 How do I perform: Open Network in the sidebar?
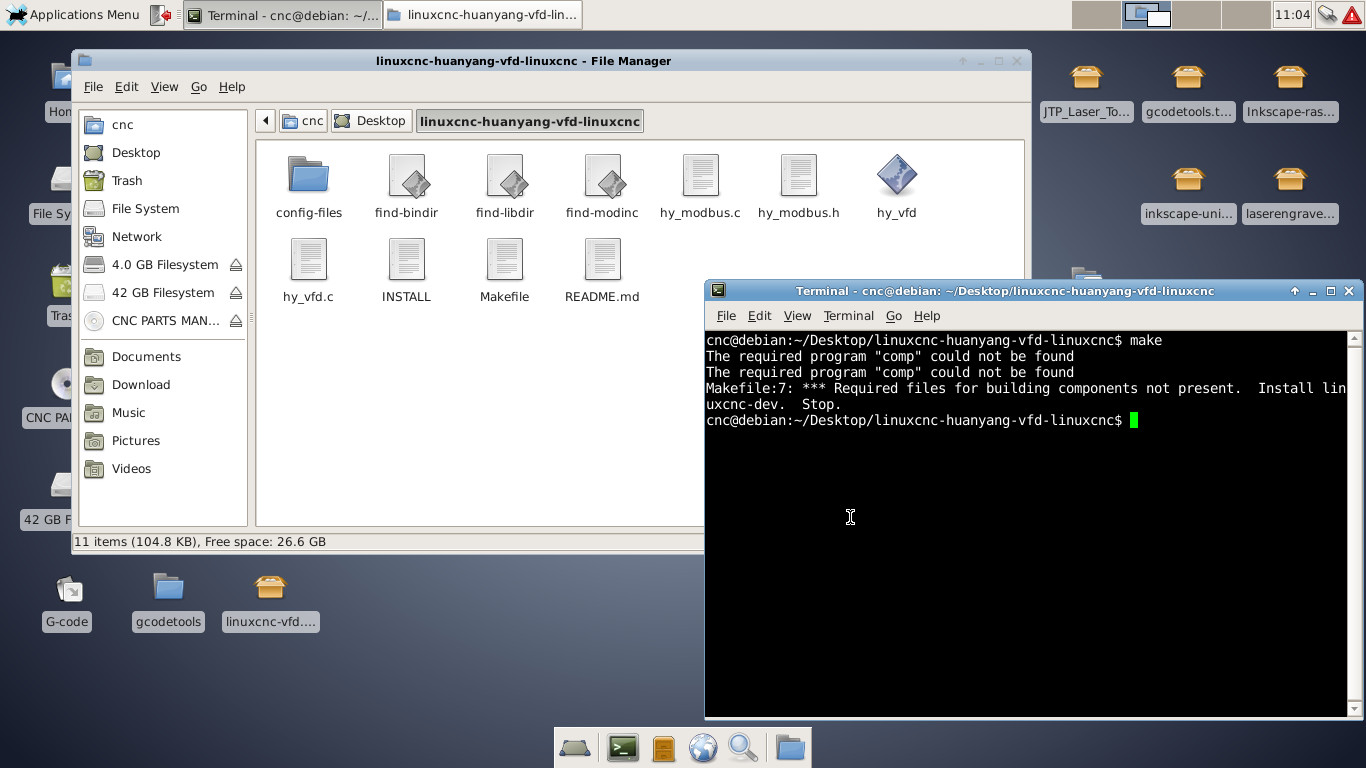(163, 237)
